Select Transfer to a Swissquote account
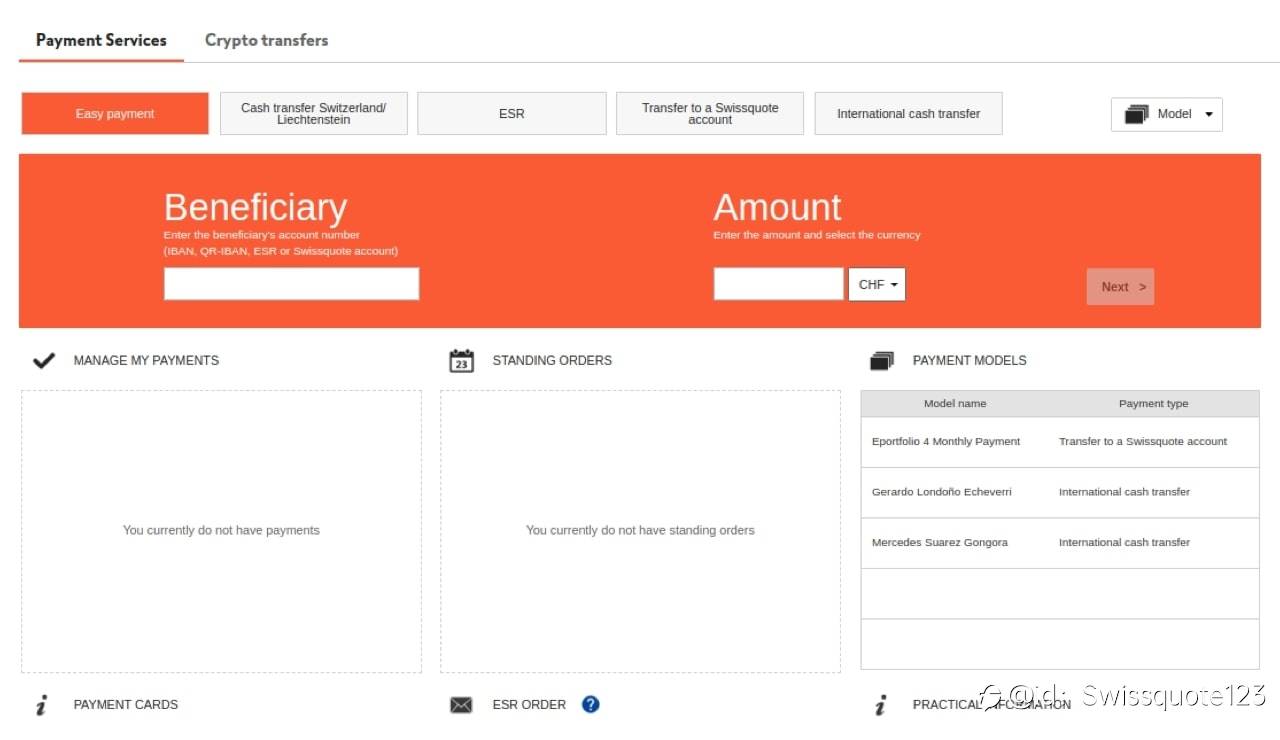 [710, 114]
